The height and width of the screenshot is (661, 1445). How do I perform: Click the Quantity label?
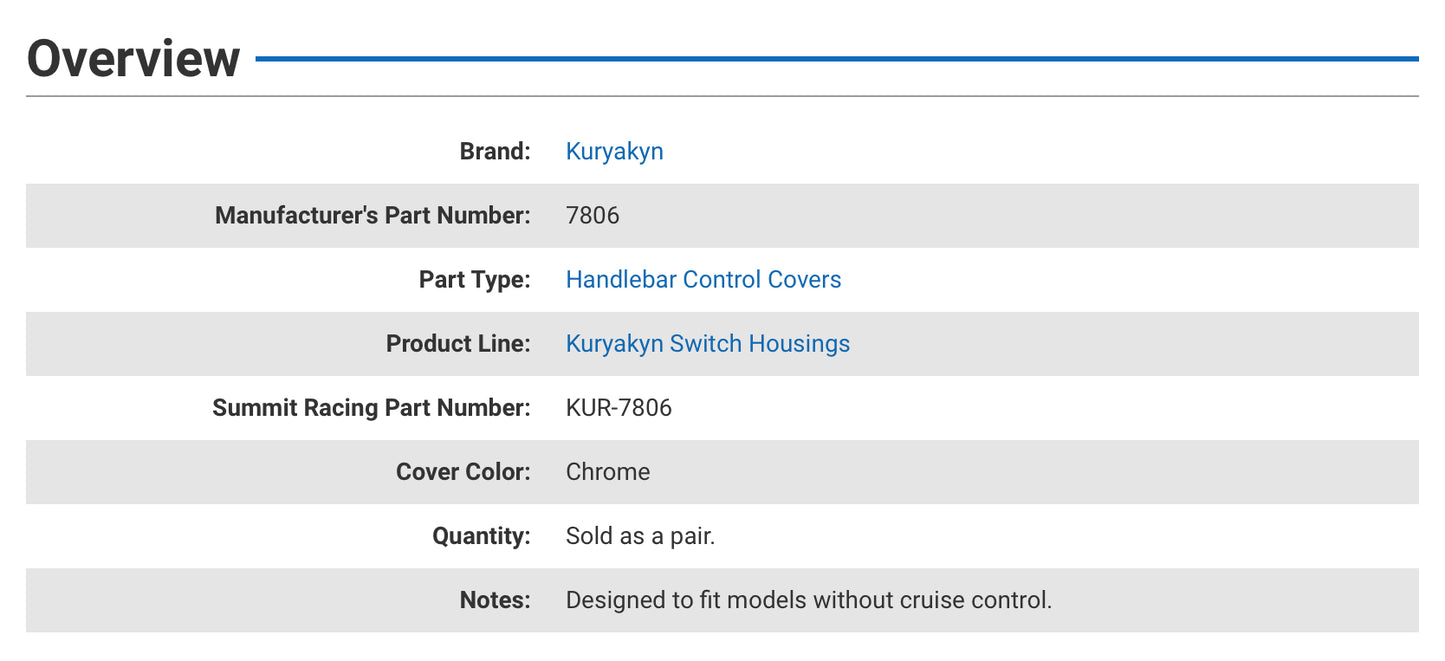click(481, 535)
